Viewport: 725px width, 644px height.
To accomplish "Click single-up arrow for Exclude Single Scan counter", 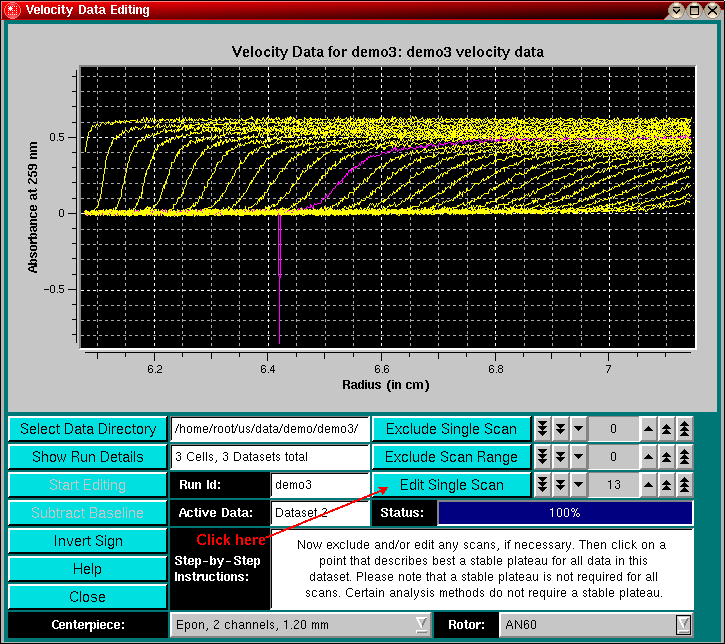I will (647, 429).
